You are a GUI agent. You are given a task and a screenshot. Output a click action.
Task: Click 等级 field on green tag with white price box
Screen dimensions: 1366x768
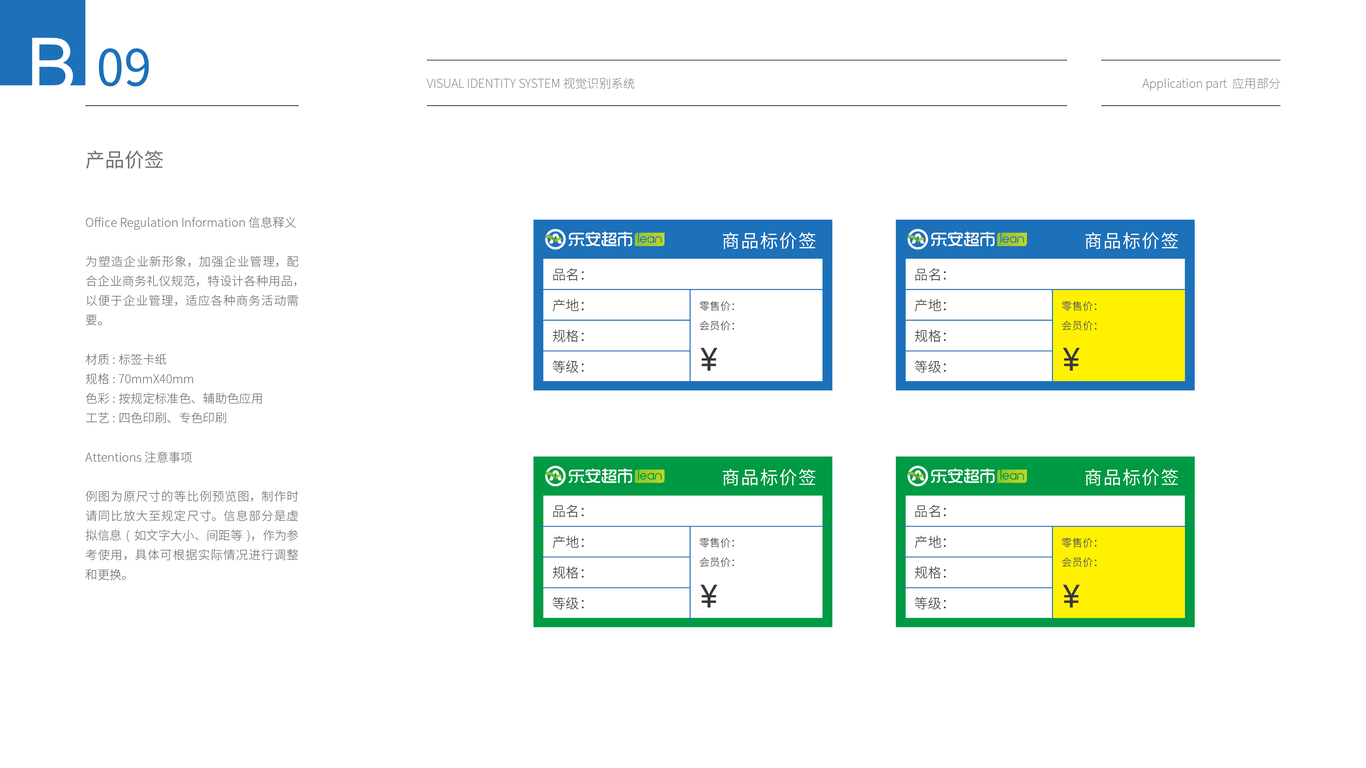point(616,604)
